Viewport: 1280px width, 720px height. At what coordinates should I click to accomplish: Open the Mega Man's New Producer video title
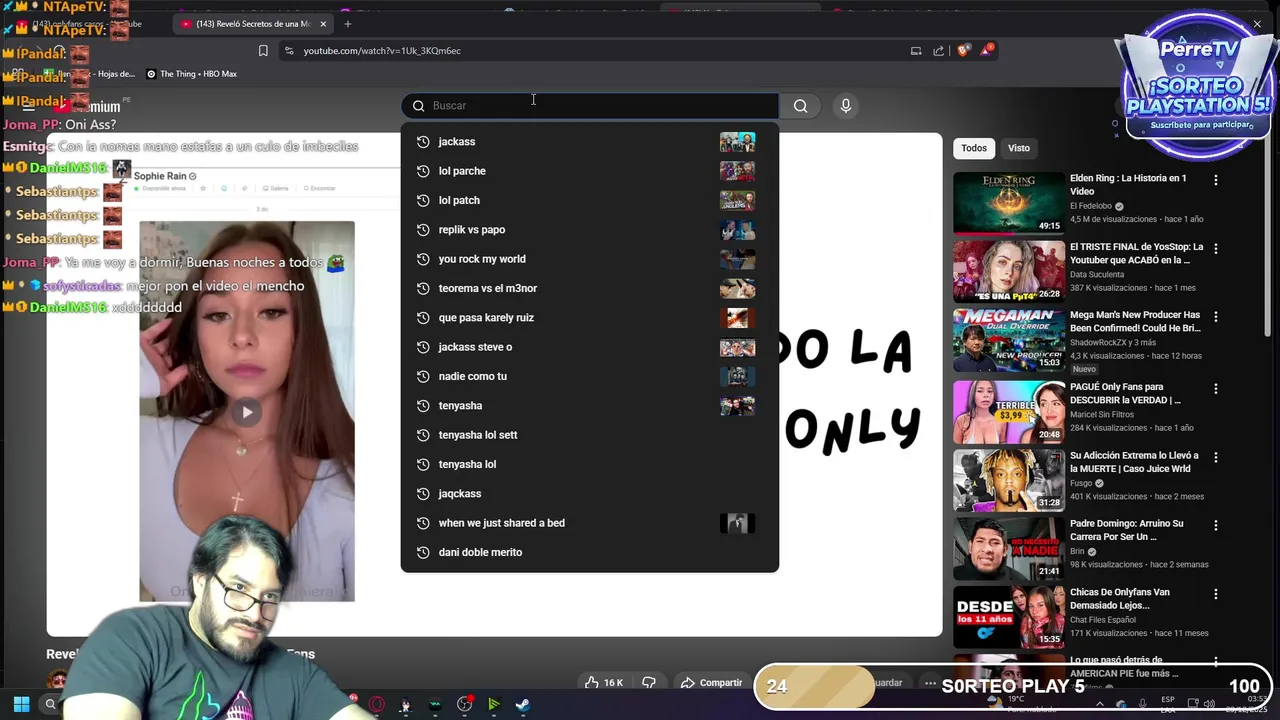click(x=1135, y=321)
